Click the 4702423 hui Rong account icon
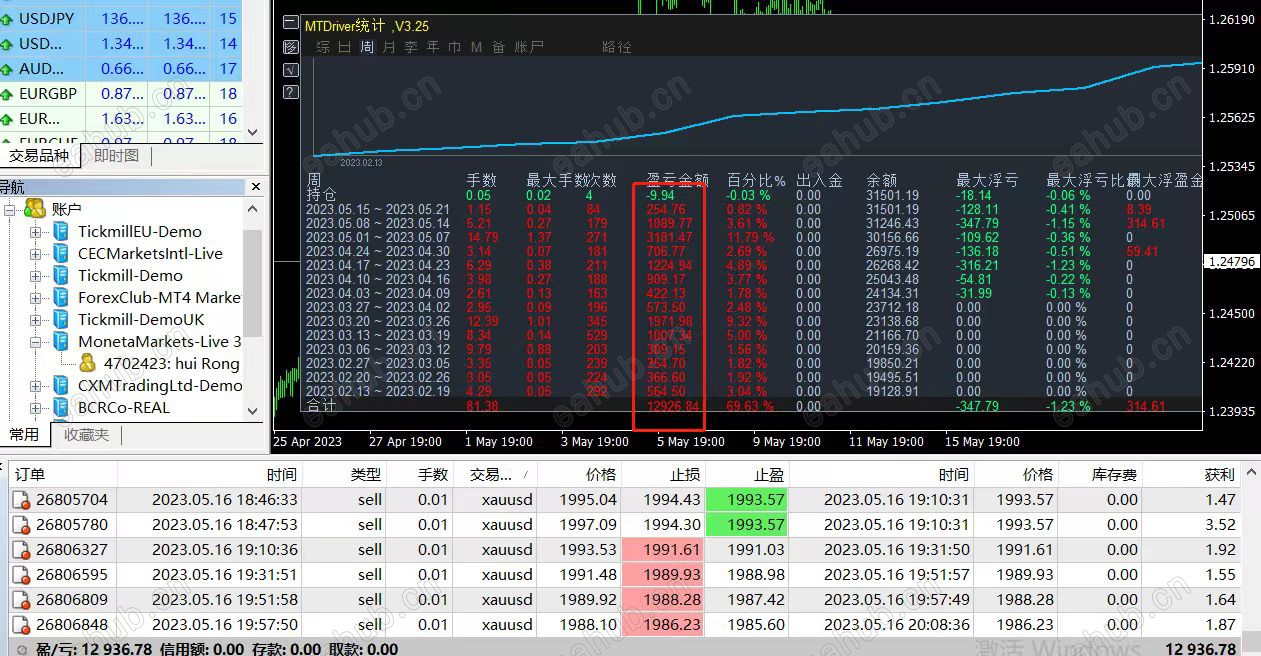Screen dimensions: 1261x656 pos(88,363)
